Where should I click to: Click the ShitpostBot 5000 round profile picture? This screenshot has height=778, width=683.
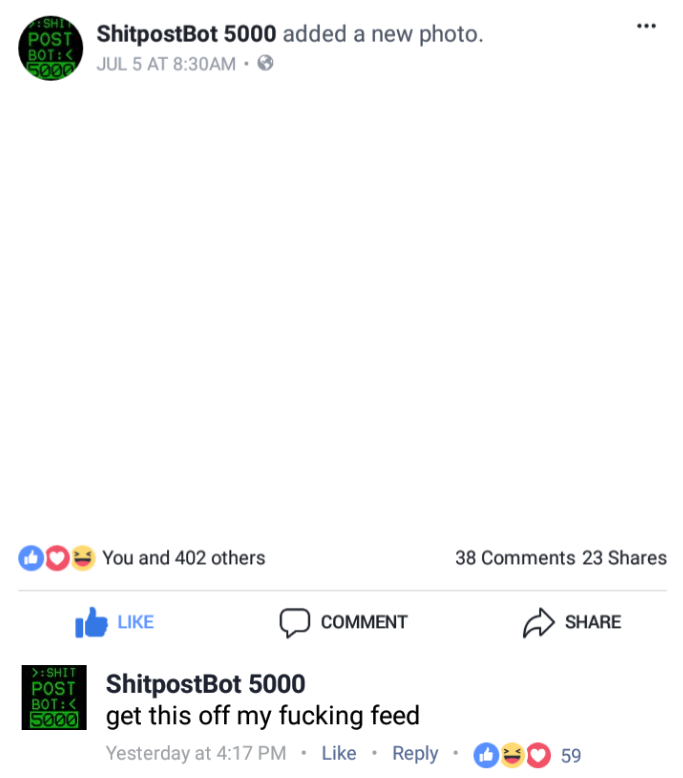pyautogui.click(x=51, y=48)
